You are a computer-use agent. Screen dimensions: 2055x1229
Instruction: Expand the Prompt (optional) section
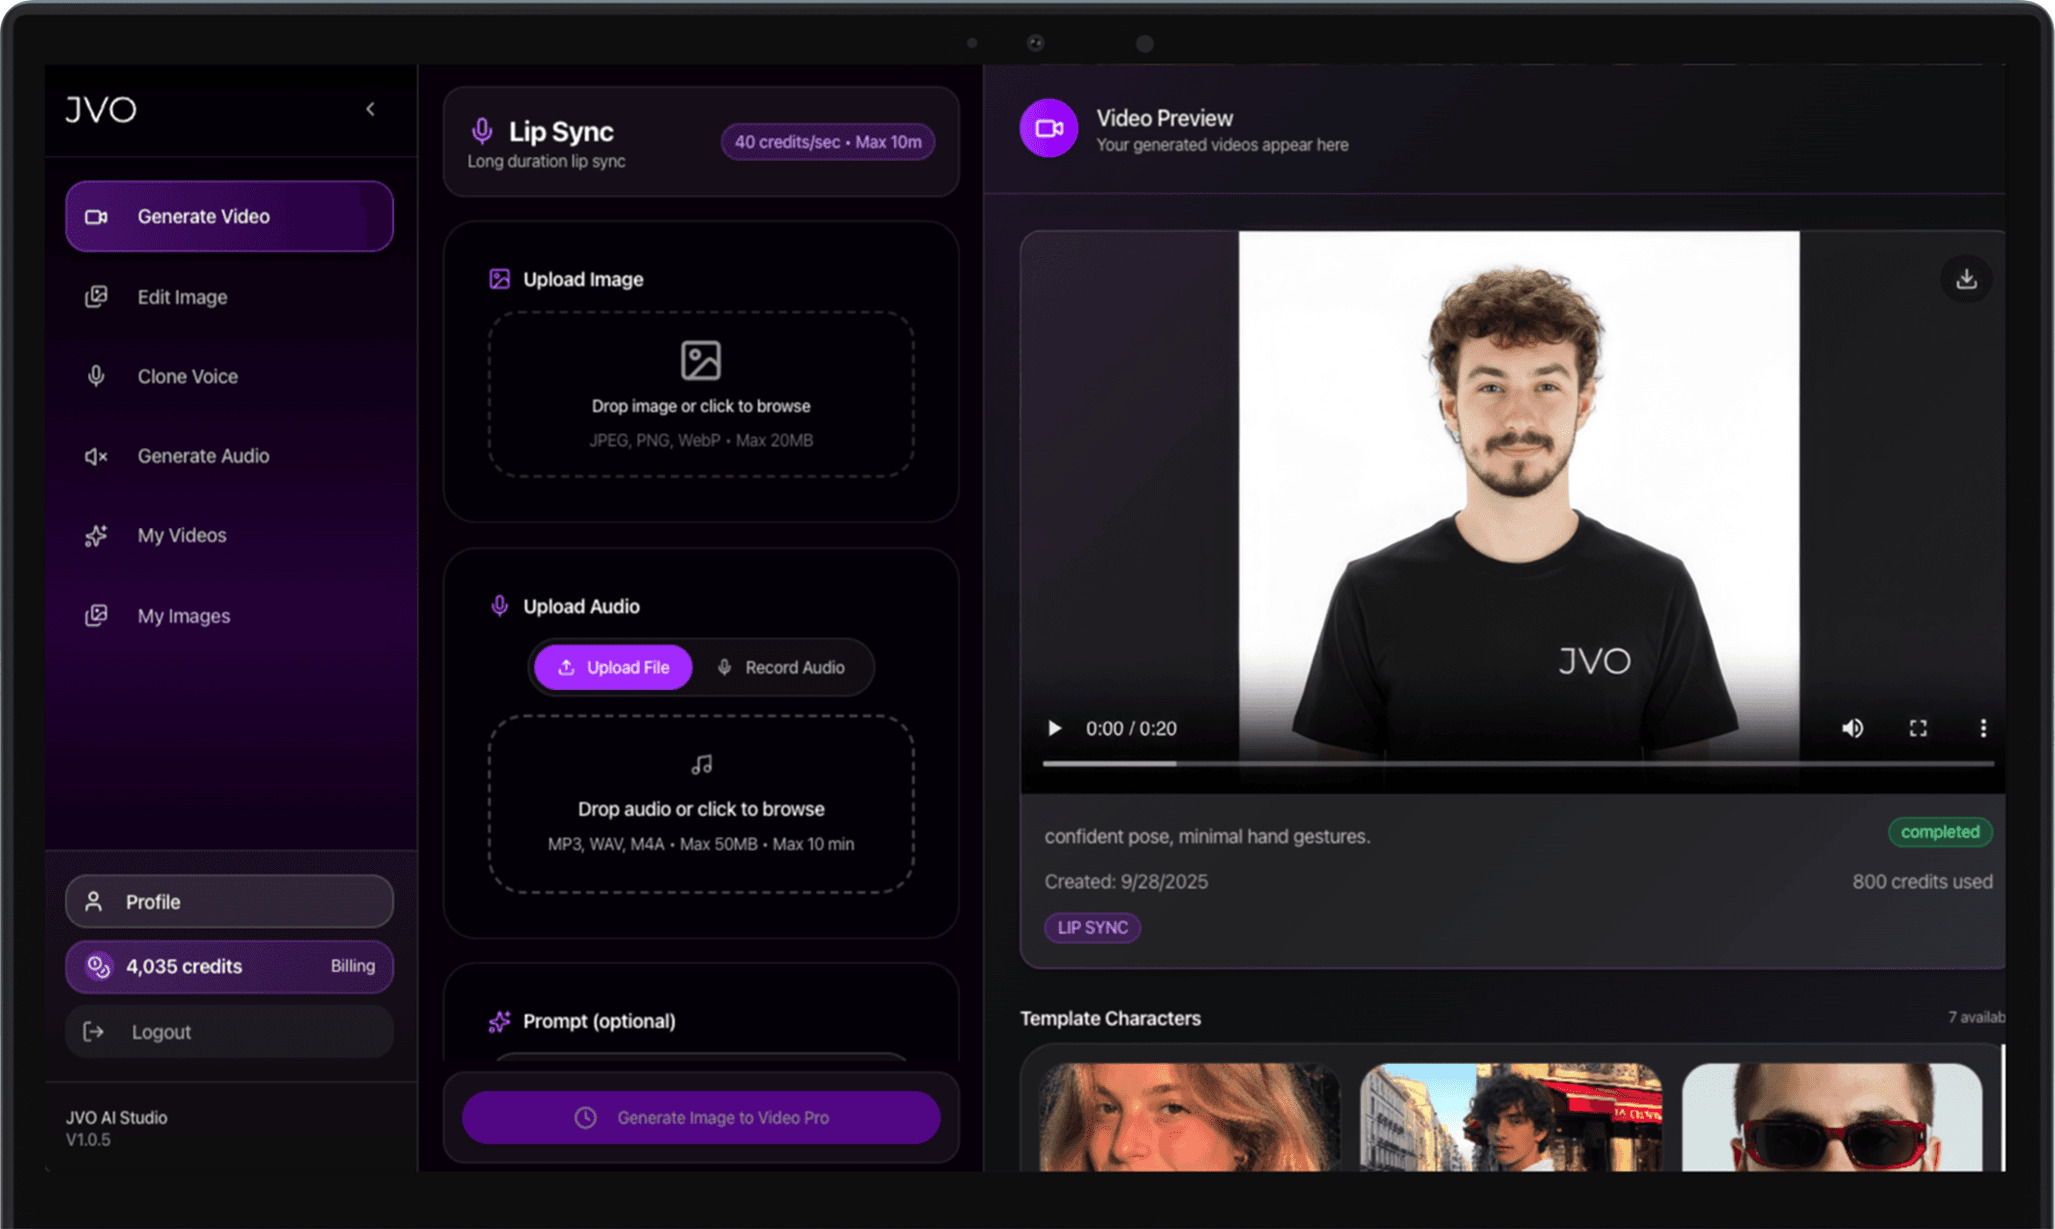[x=598, y=1021]
